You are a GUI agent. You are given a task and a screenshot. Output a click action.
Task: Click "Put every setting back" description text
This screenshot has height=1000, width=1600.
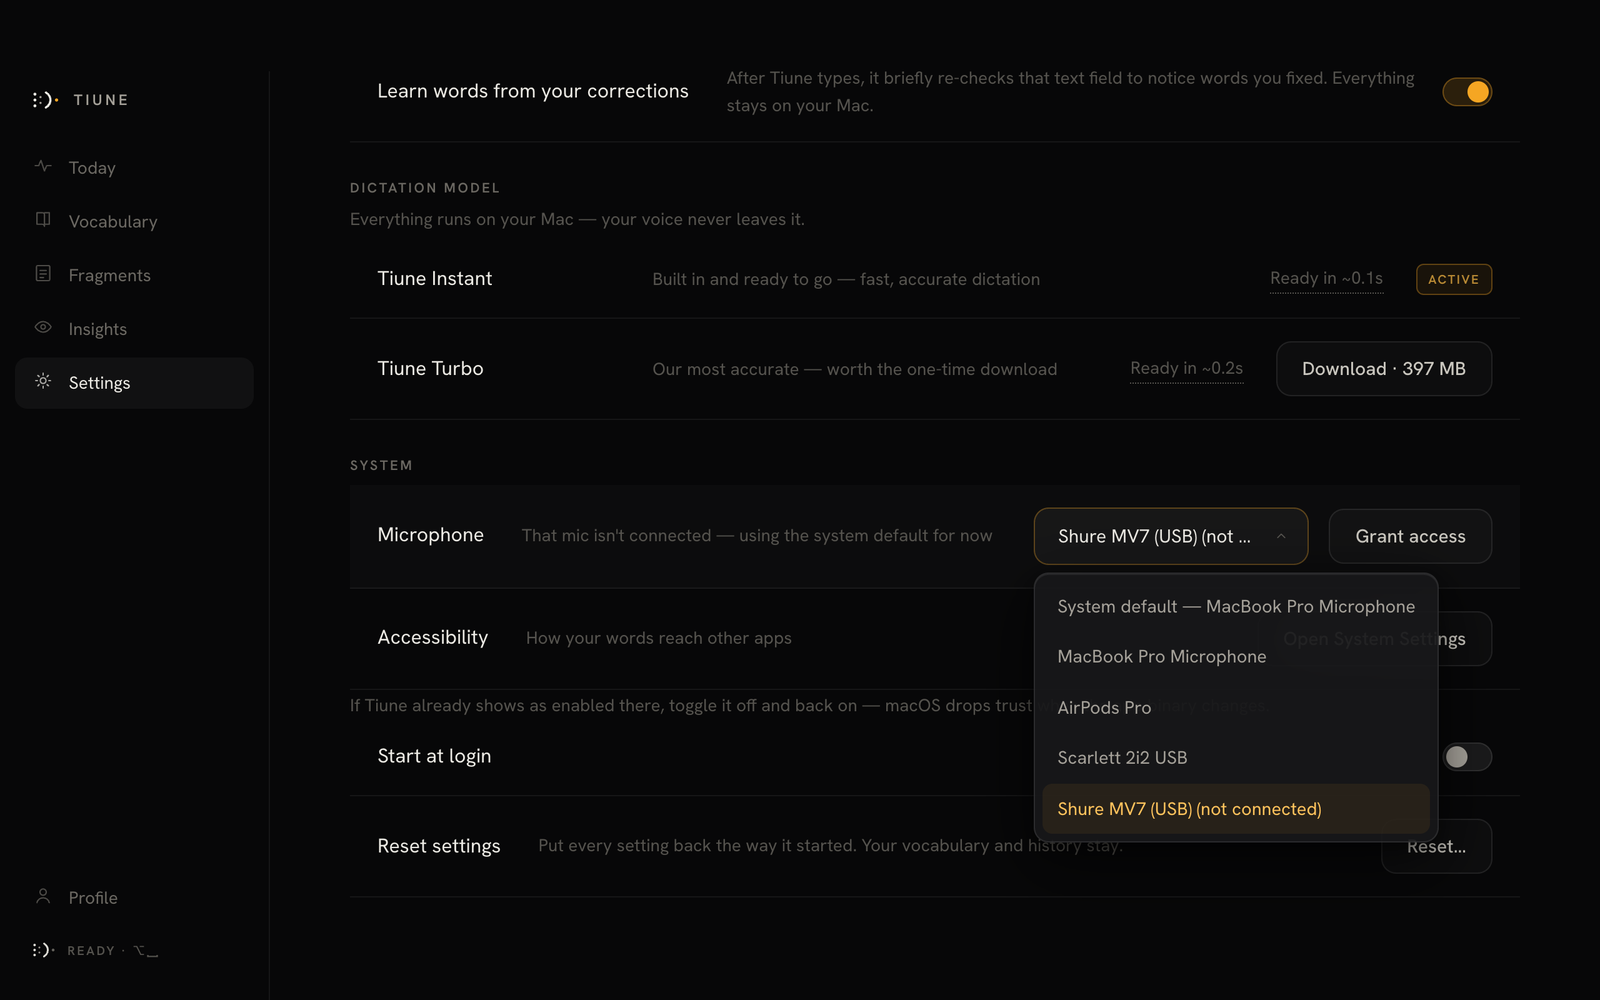pos(830,846)
